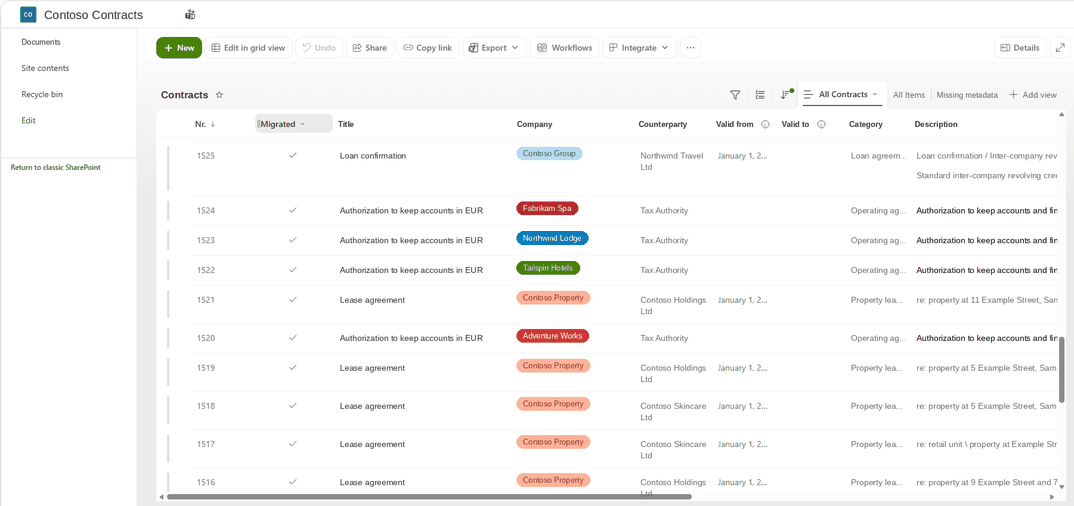Click the filter funnel icon
The height and width of the screenshot is (506, 1074).
735,95
